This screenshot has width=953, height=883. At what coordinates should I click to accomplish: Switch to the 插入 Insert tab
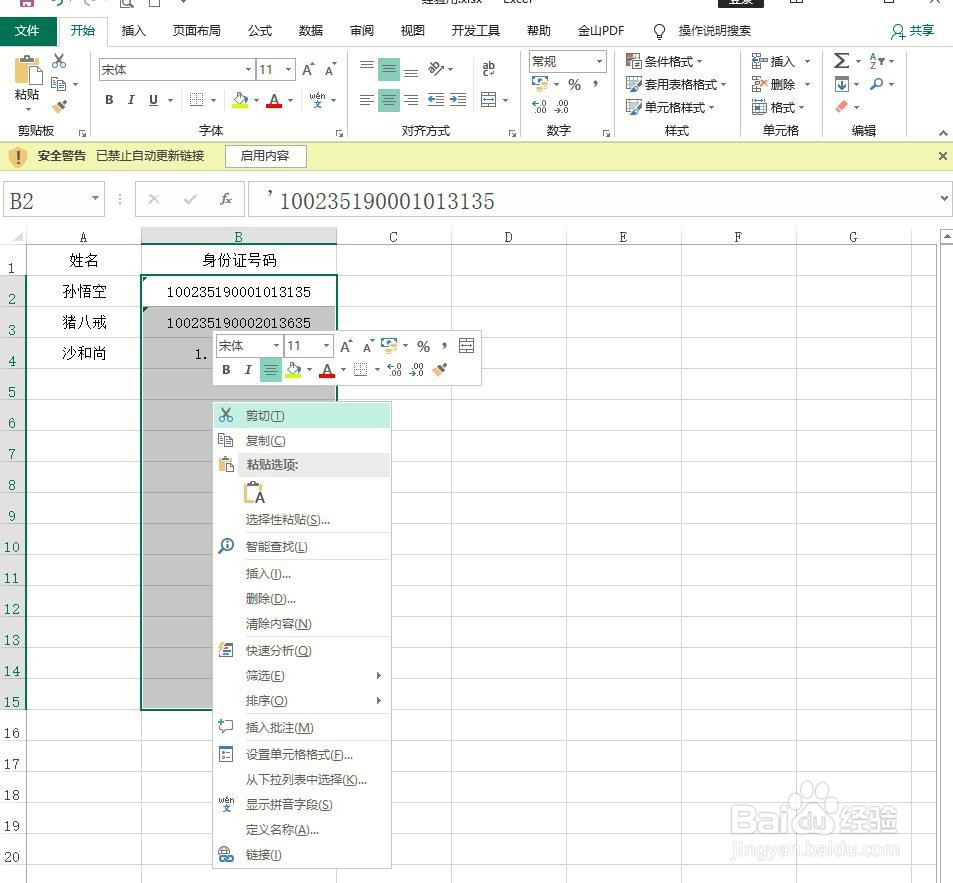pos(133,30)
